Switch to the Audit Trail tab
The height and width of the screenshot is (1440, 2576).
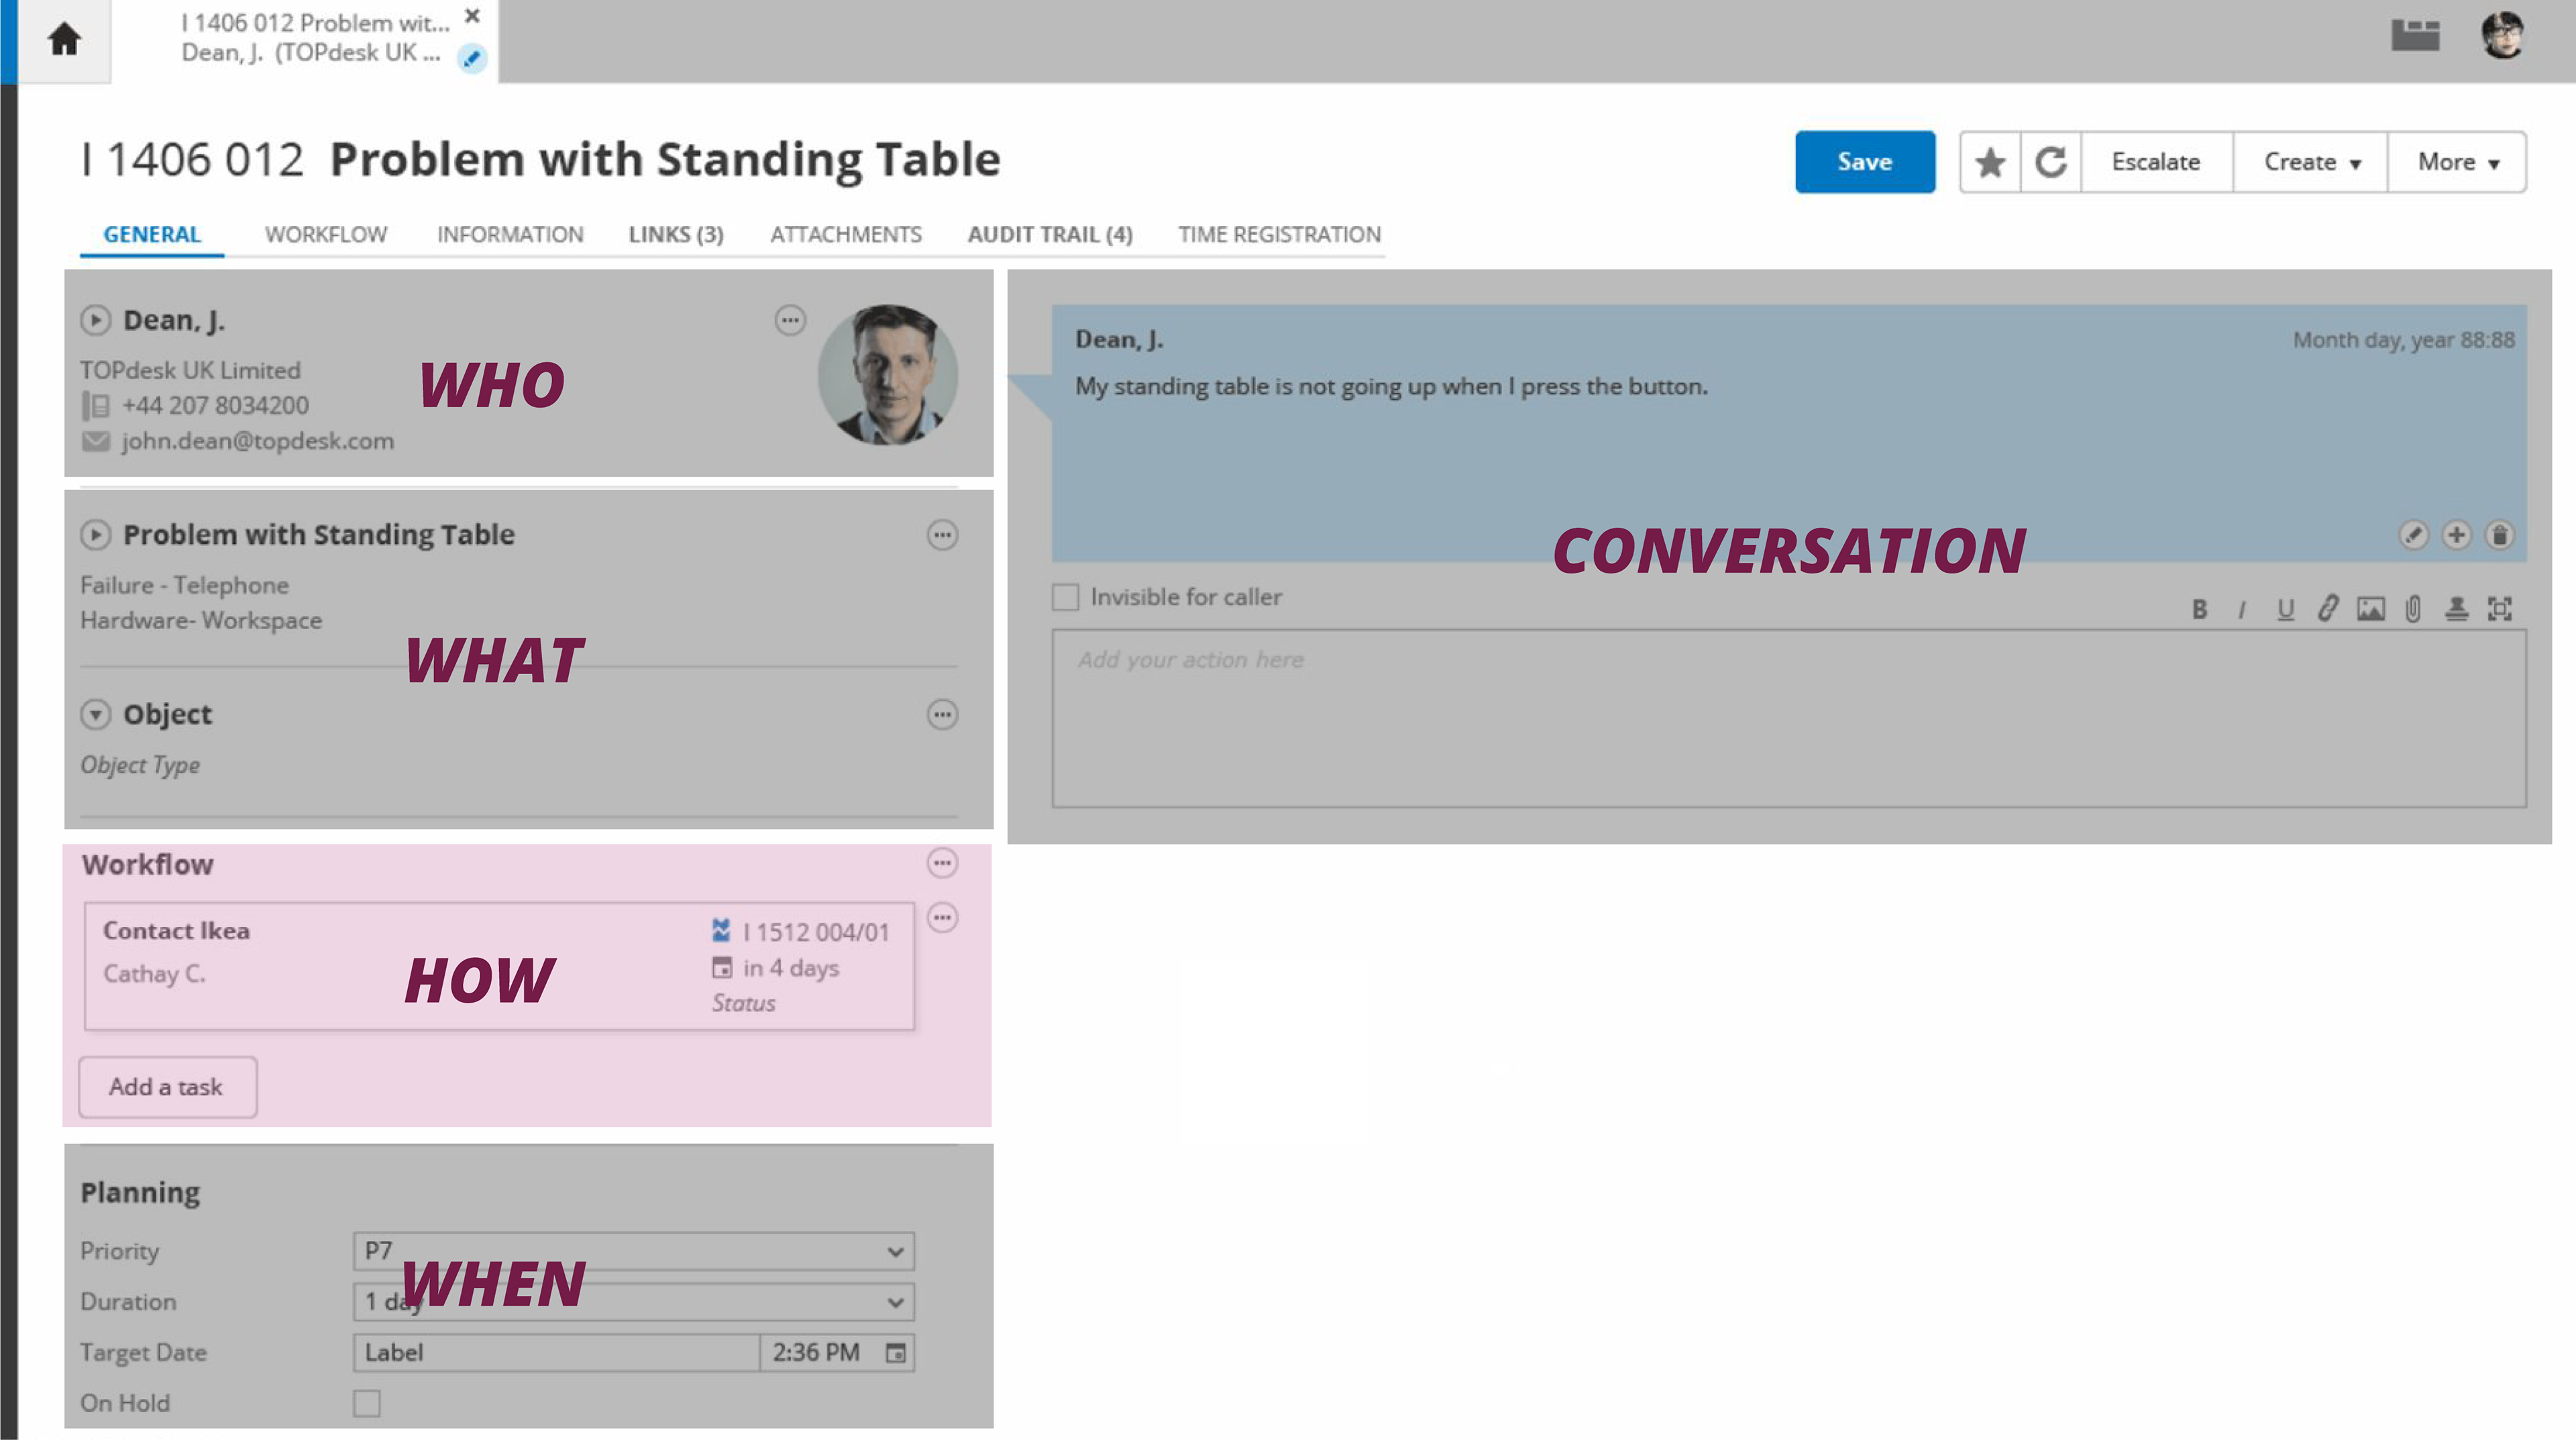click(x=1049, y=234)
